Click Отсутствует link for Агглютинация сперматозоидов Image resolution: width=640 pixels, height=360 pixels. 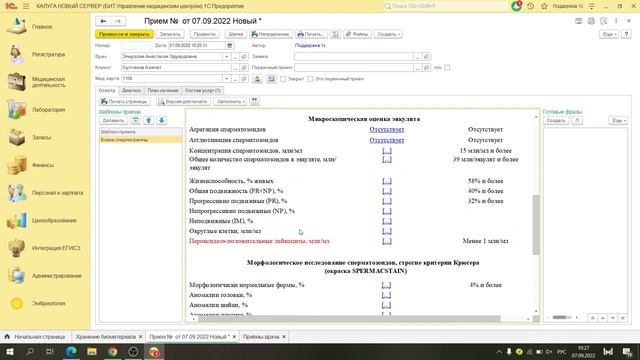pyautogui.click(x=387, y=140)
